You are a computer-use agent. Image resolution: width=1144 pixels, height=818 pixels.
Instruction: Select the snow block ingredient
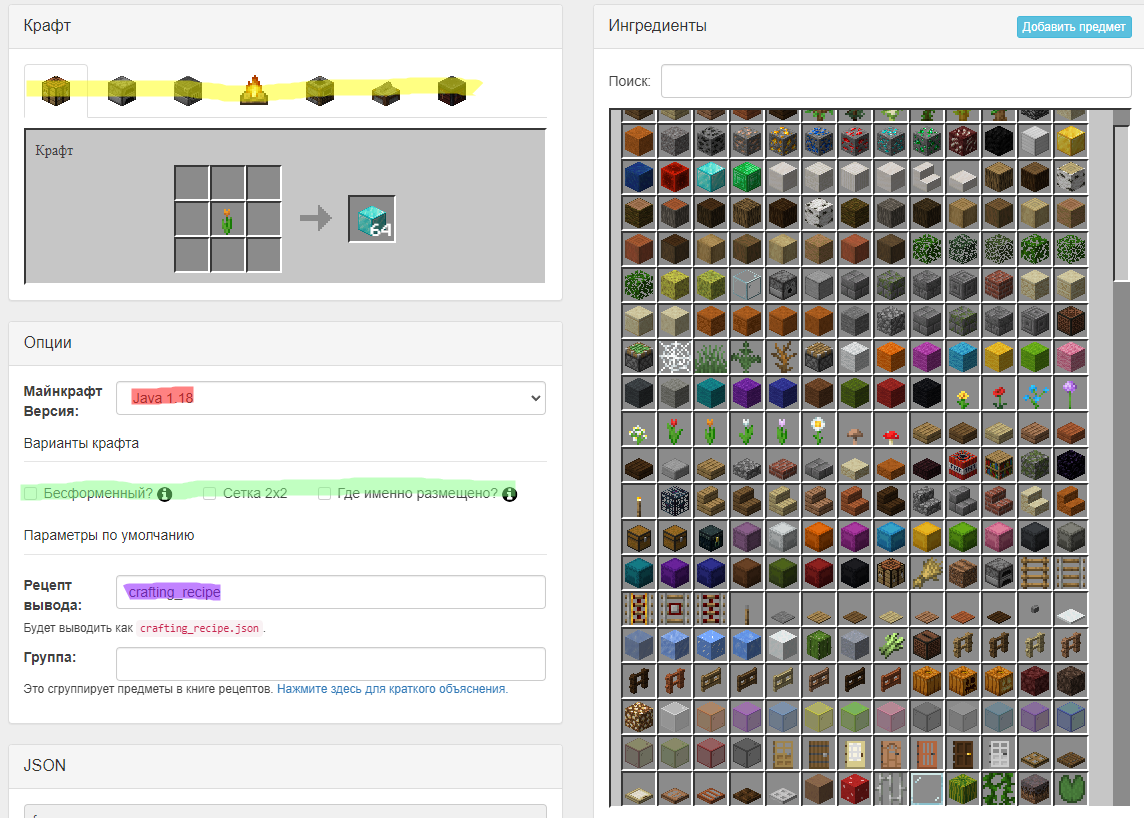click(x=783, y=646)
